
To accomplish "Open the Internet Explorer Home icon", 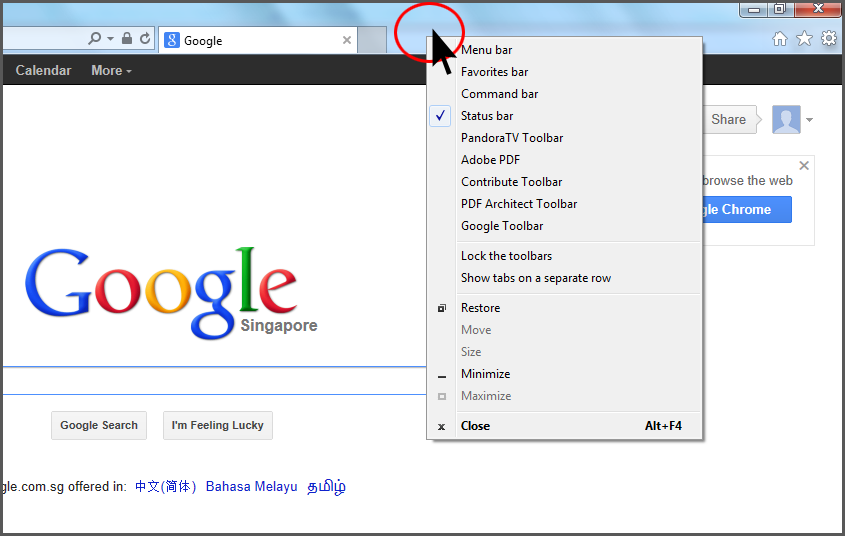I will pos(779,39).
